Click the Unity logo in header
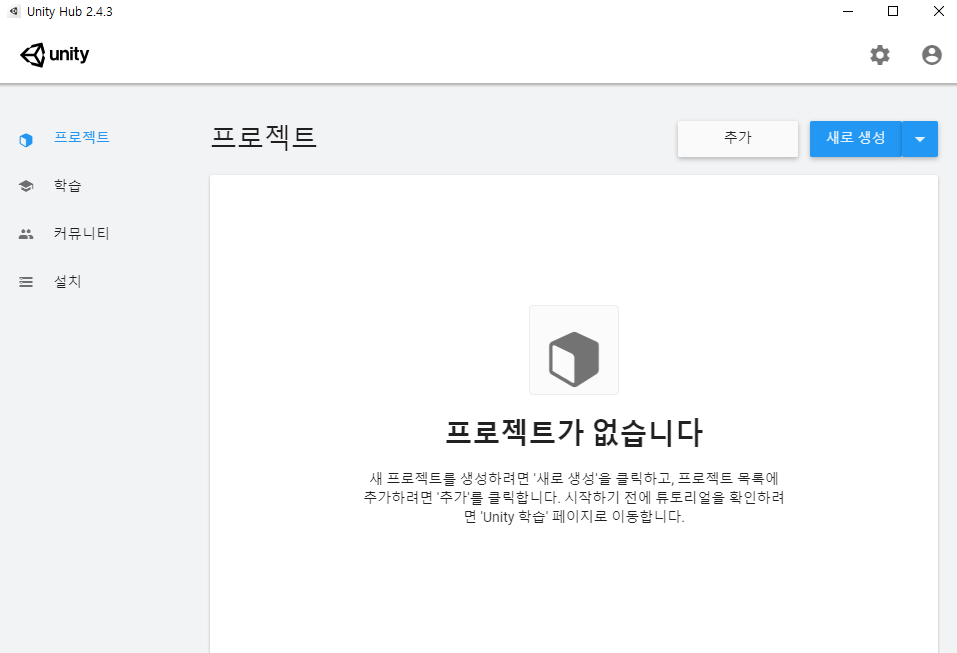This screenshot has height=653, width=957. [x=54, y=54]
